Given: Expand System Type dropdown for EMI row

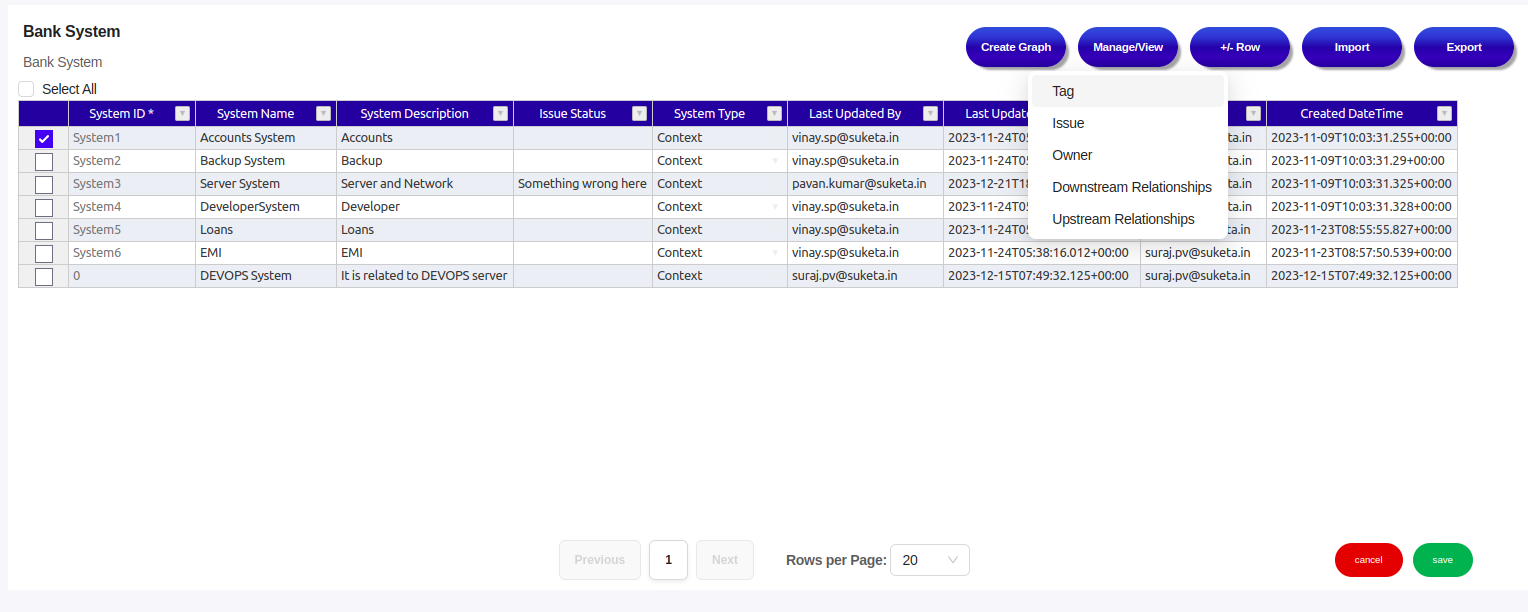Looking at the screenshot, I should click(775, 253).
